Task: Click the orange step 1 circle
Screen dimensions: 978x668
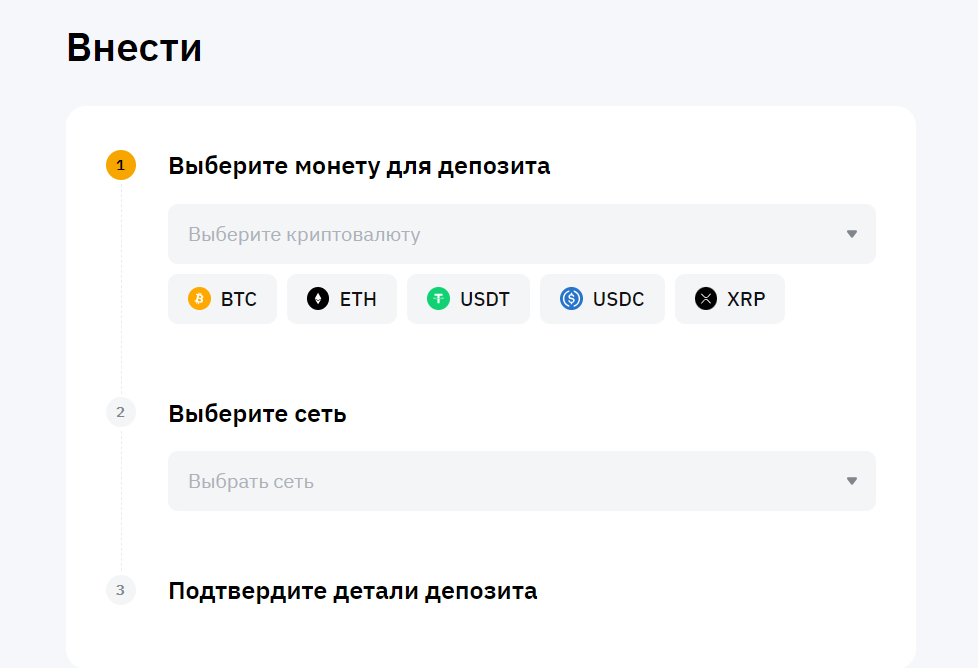Action: [121, 165]
